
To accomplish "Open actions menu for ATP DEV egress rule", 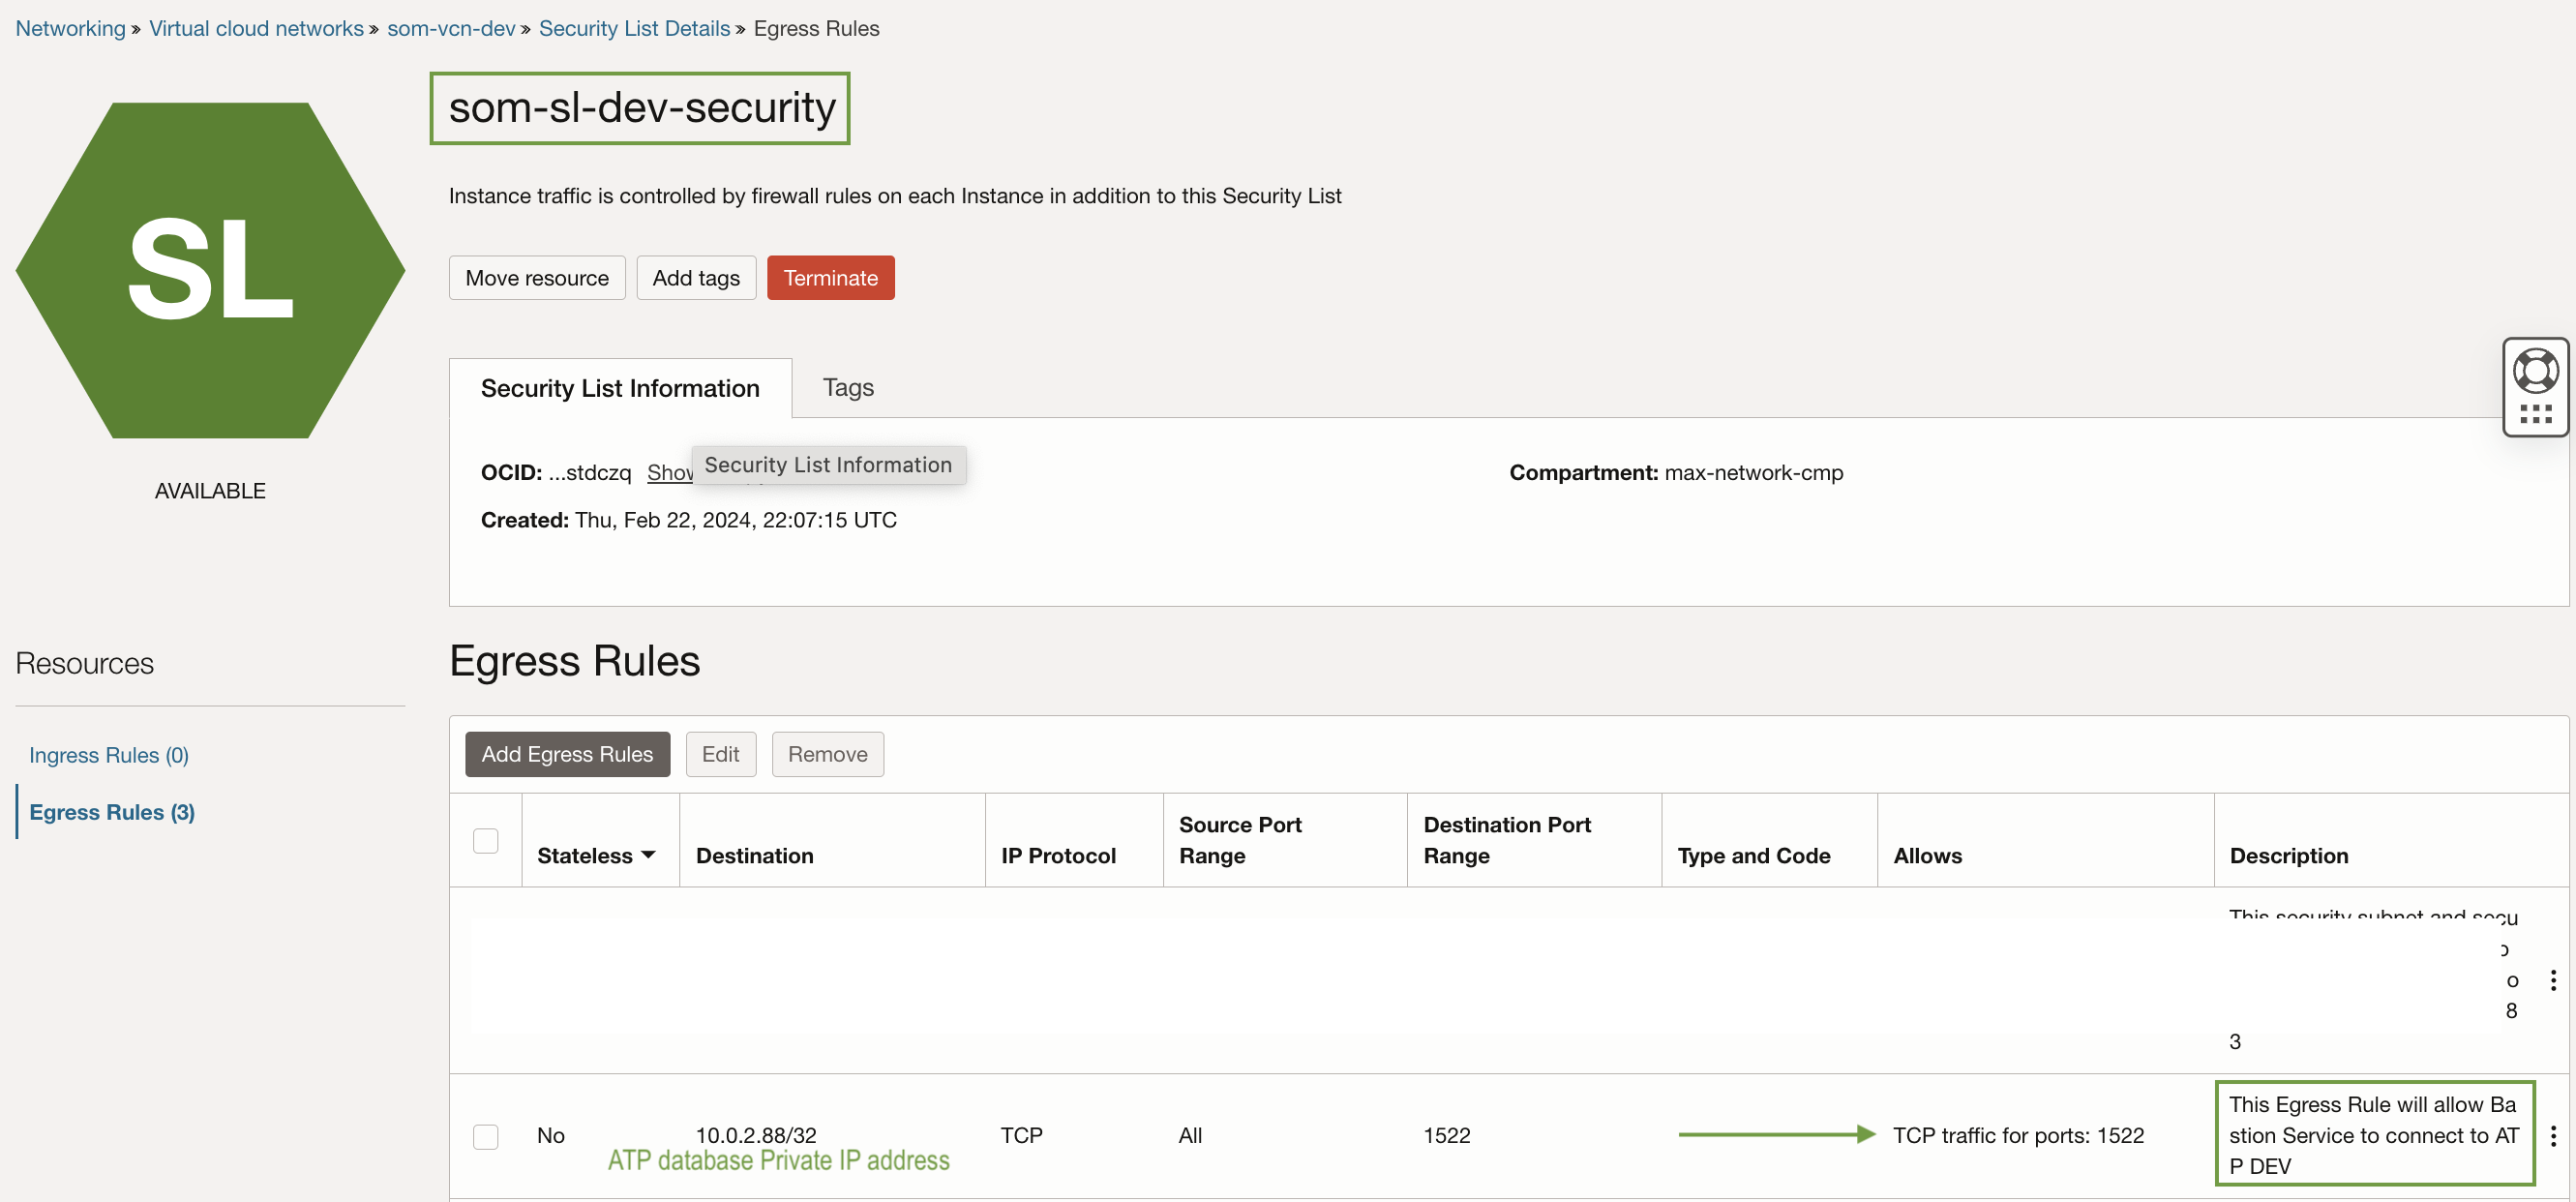I will pos(2552,1135).
